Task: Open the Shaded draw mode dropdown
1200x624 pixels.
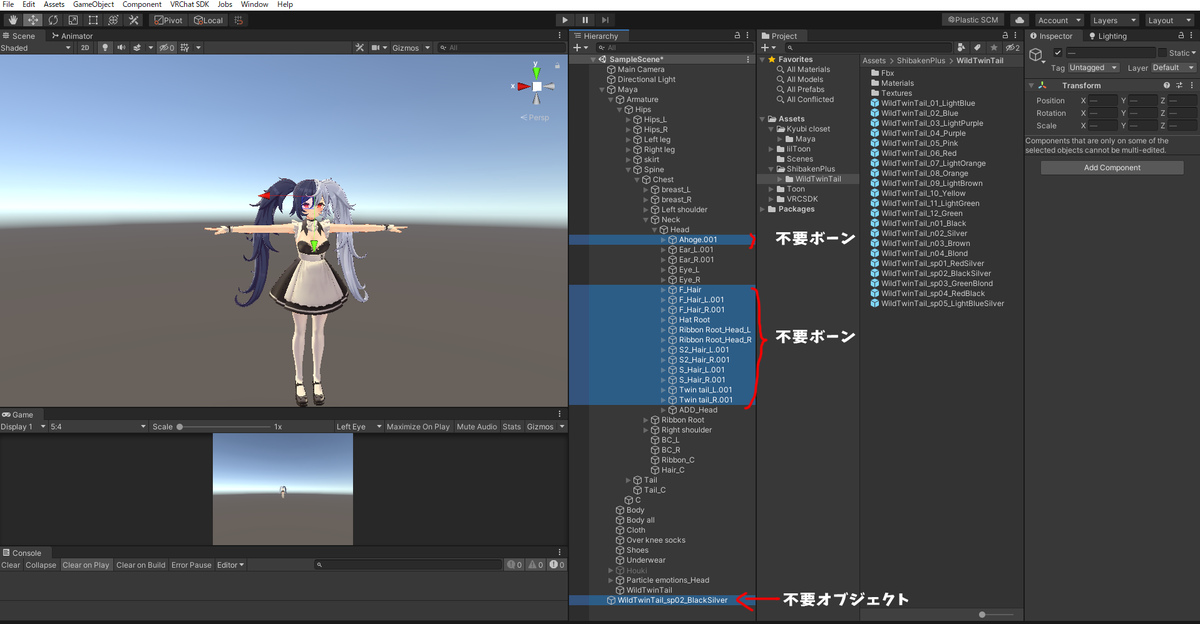Action: (37, 48)
